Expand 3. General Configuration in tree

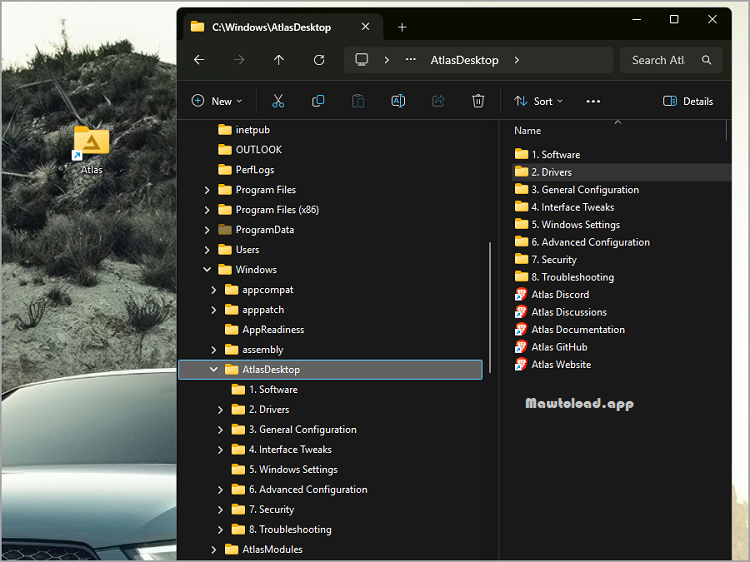point(220,430)
